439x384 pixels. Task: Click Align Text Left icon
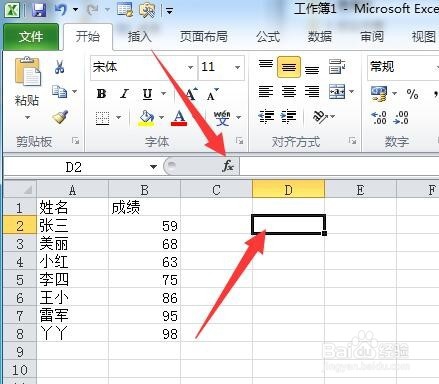click(x=266, y=91)
